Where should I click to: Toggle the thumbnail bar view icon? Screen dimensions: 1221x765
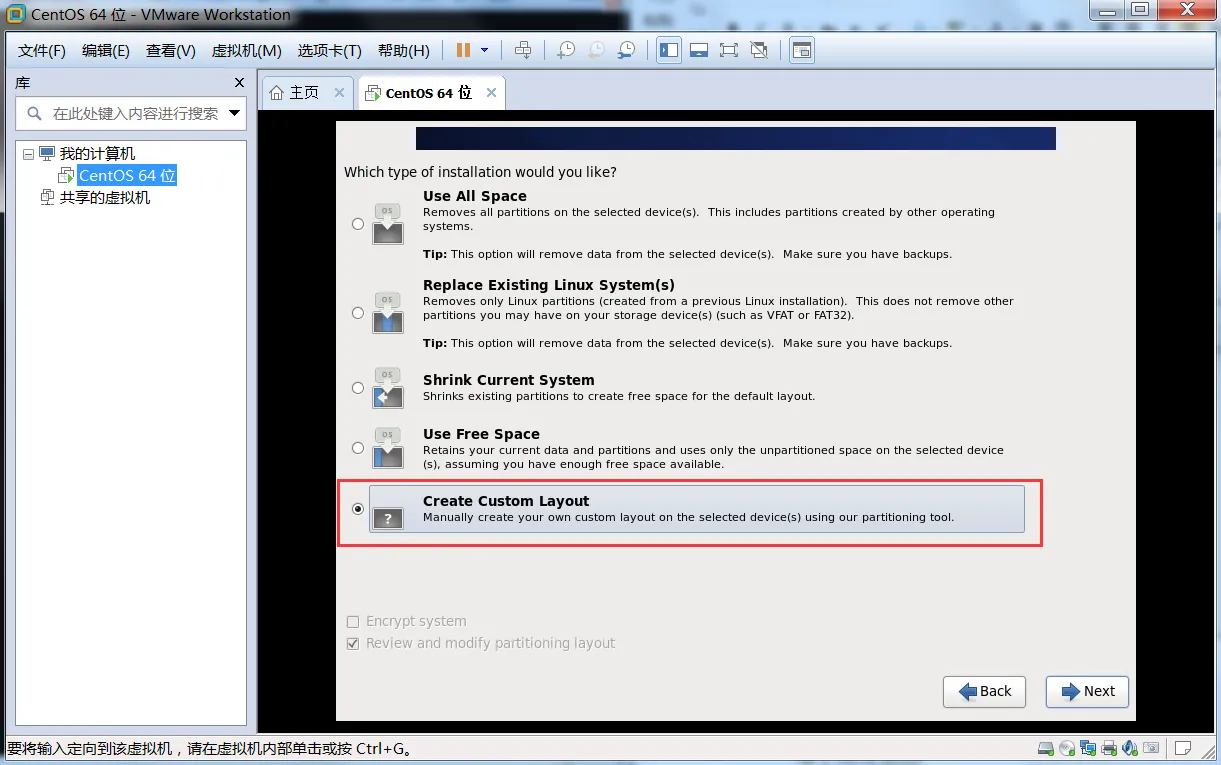pos(699,50)
